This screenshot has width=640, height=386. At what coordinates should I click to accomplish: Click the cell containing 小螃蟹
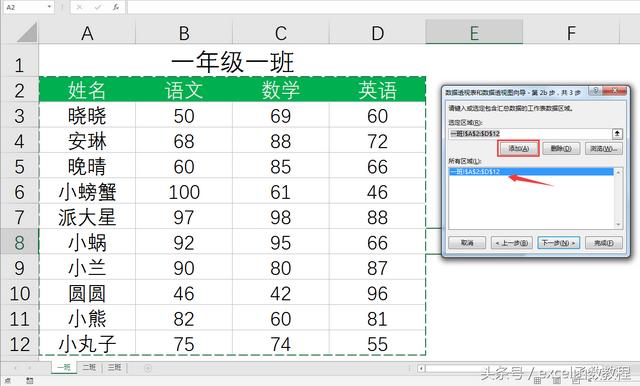coord(87,192)
